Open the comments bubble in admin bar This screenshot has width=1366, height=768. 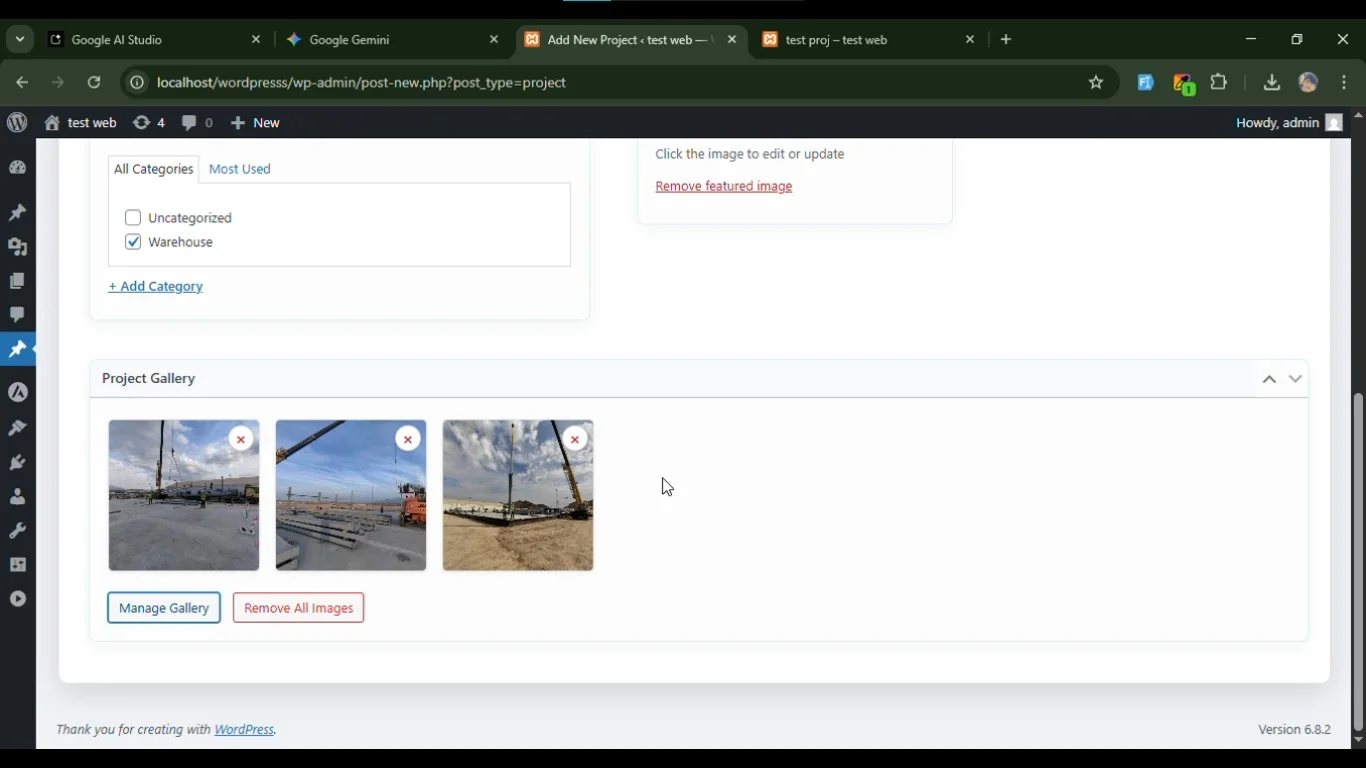197,123
